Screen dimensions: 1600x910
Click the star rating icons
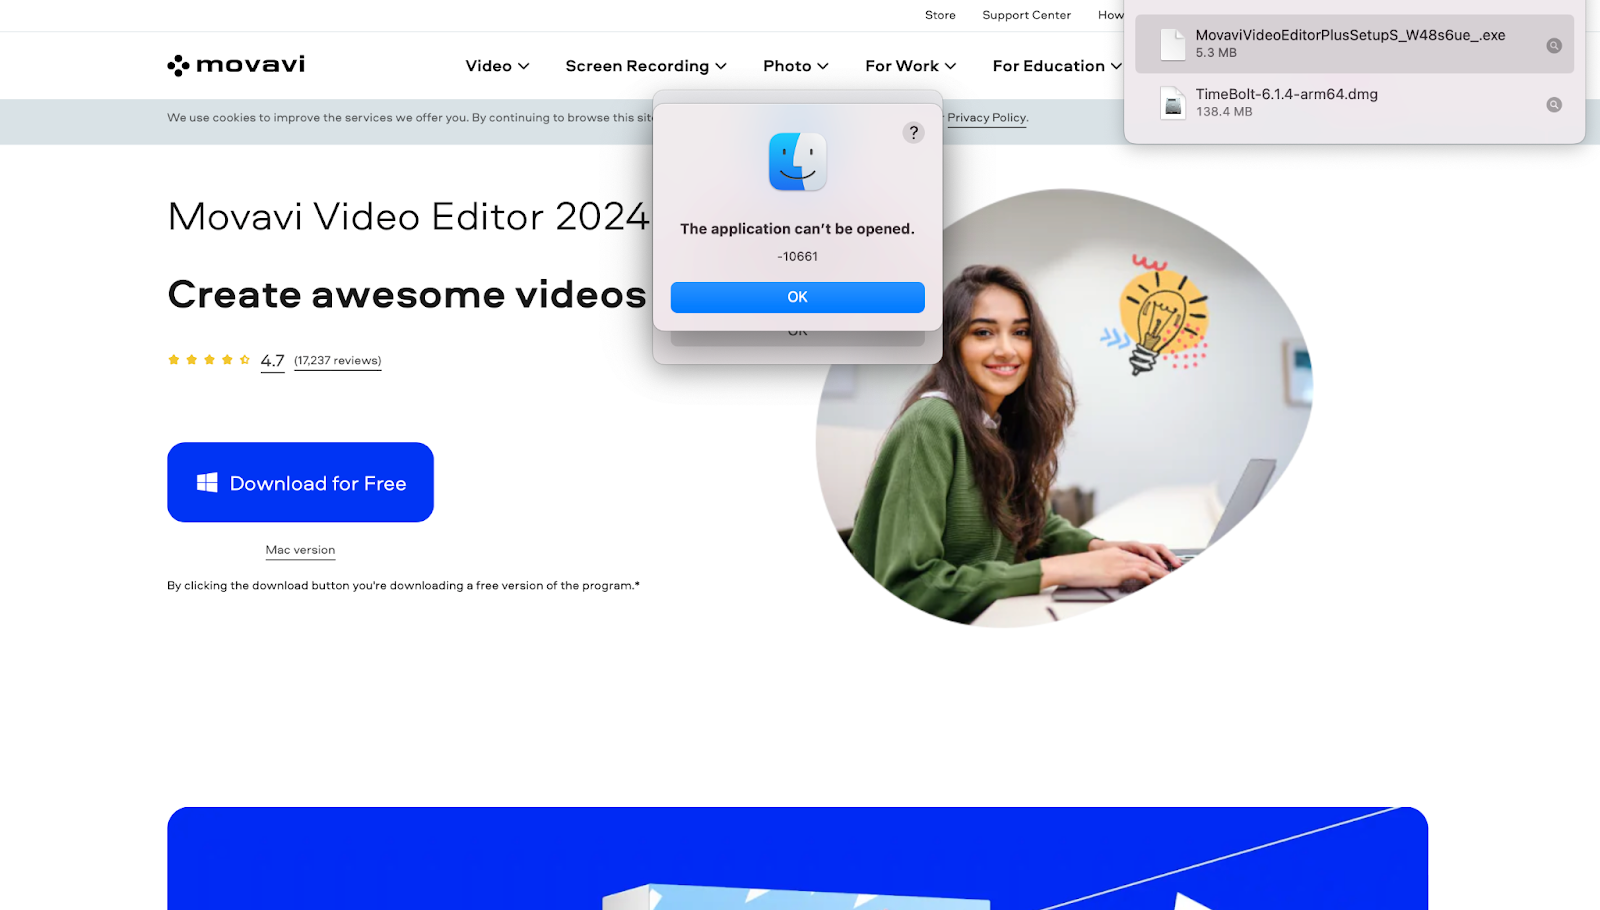coord(209,360)
